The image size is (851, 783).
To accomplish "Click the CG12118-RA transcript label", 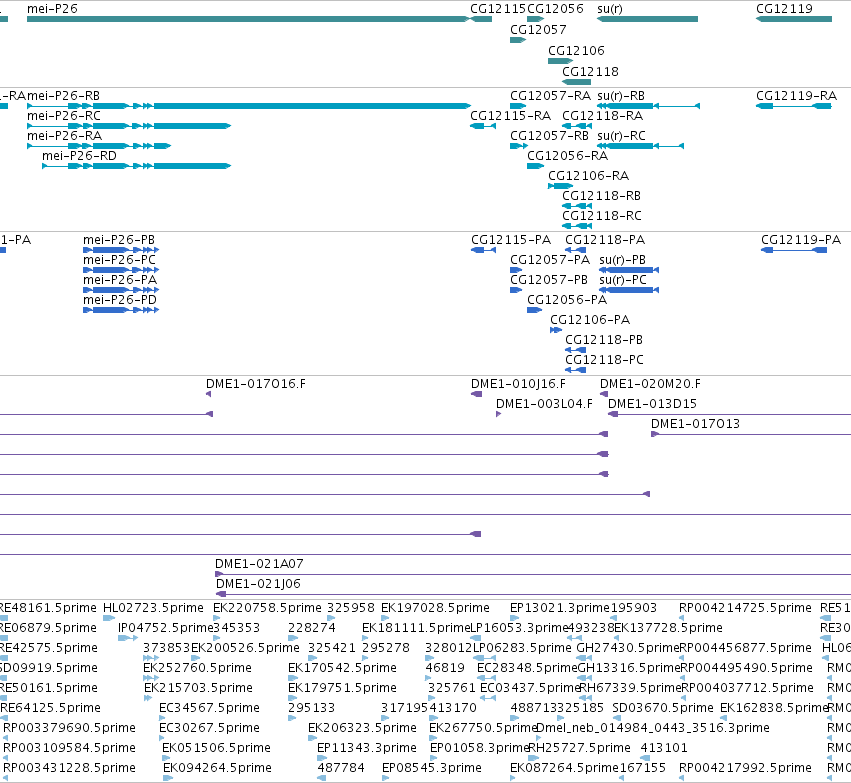I will [602, 116].
